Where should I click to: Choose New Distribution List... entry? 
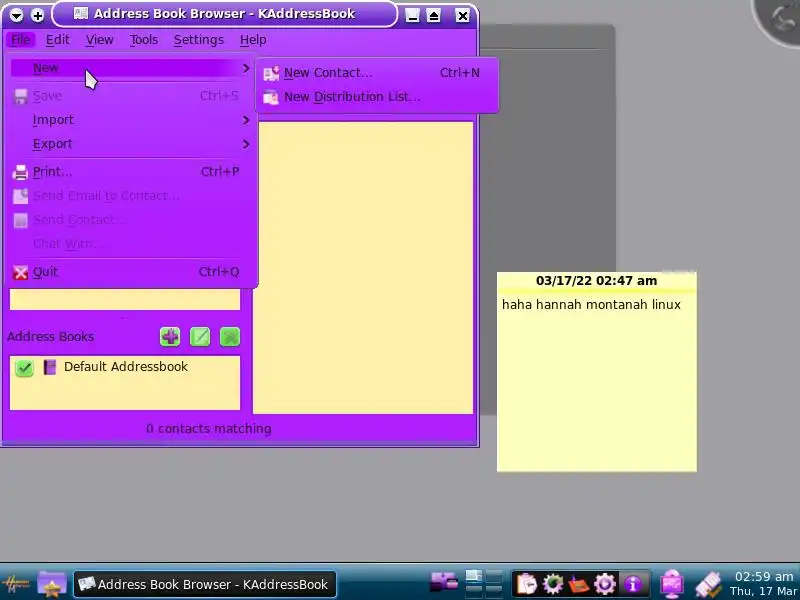(377, 97)
